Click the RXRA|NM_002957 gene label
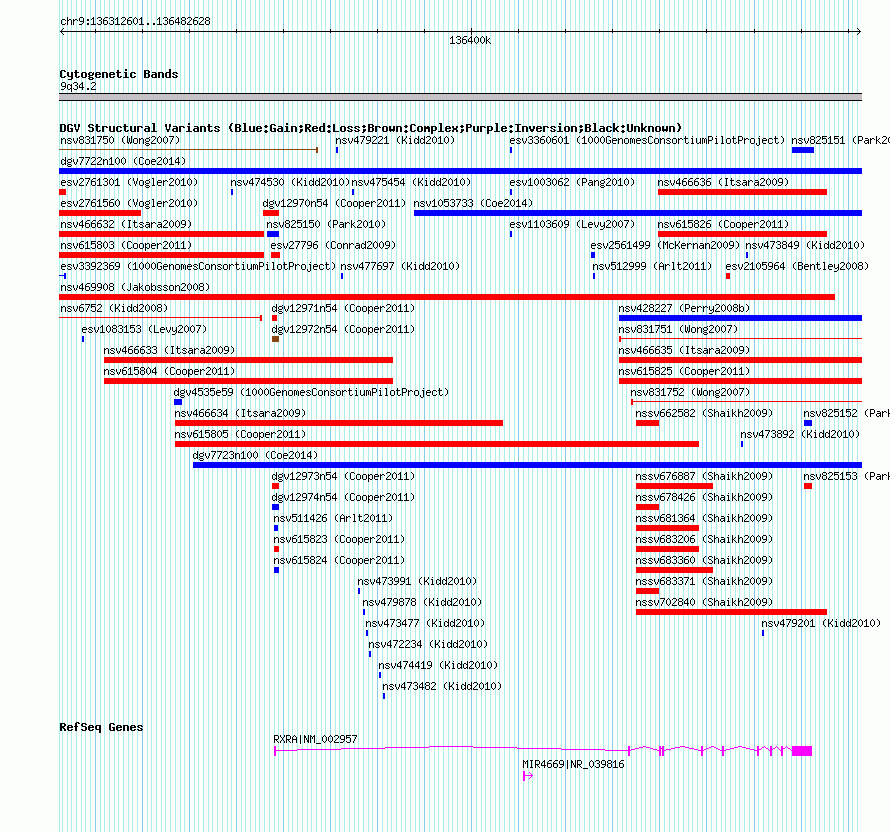890x832 pixels. click(x=315, y=739)
